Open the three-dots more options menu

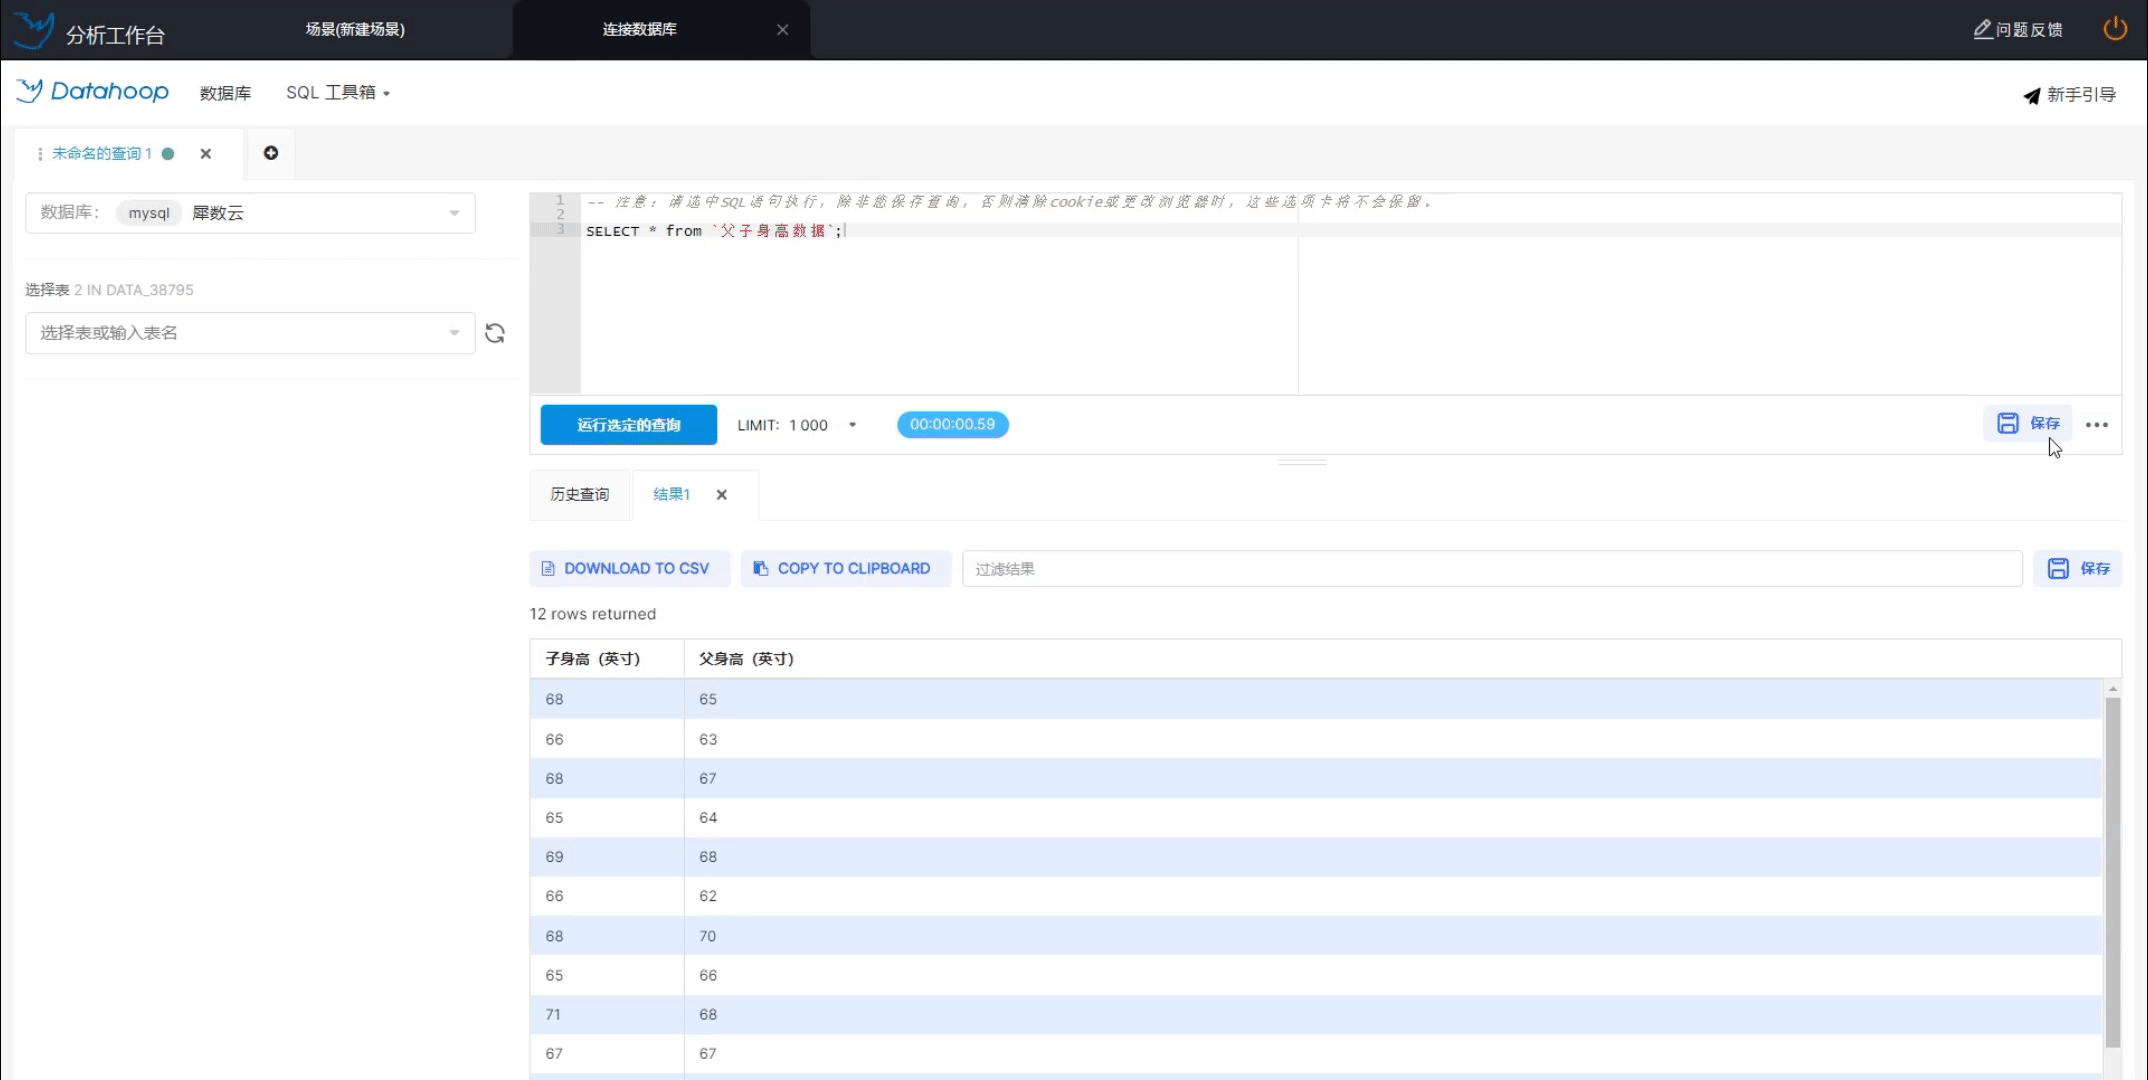coord(2097,425)
